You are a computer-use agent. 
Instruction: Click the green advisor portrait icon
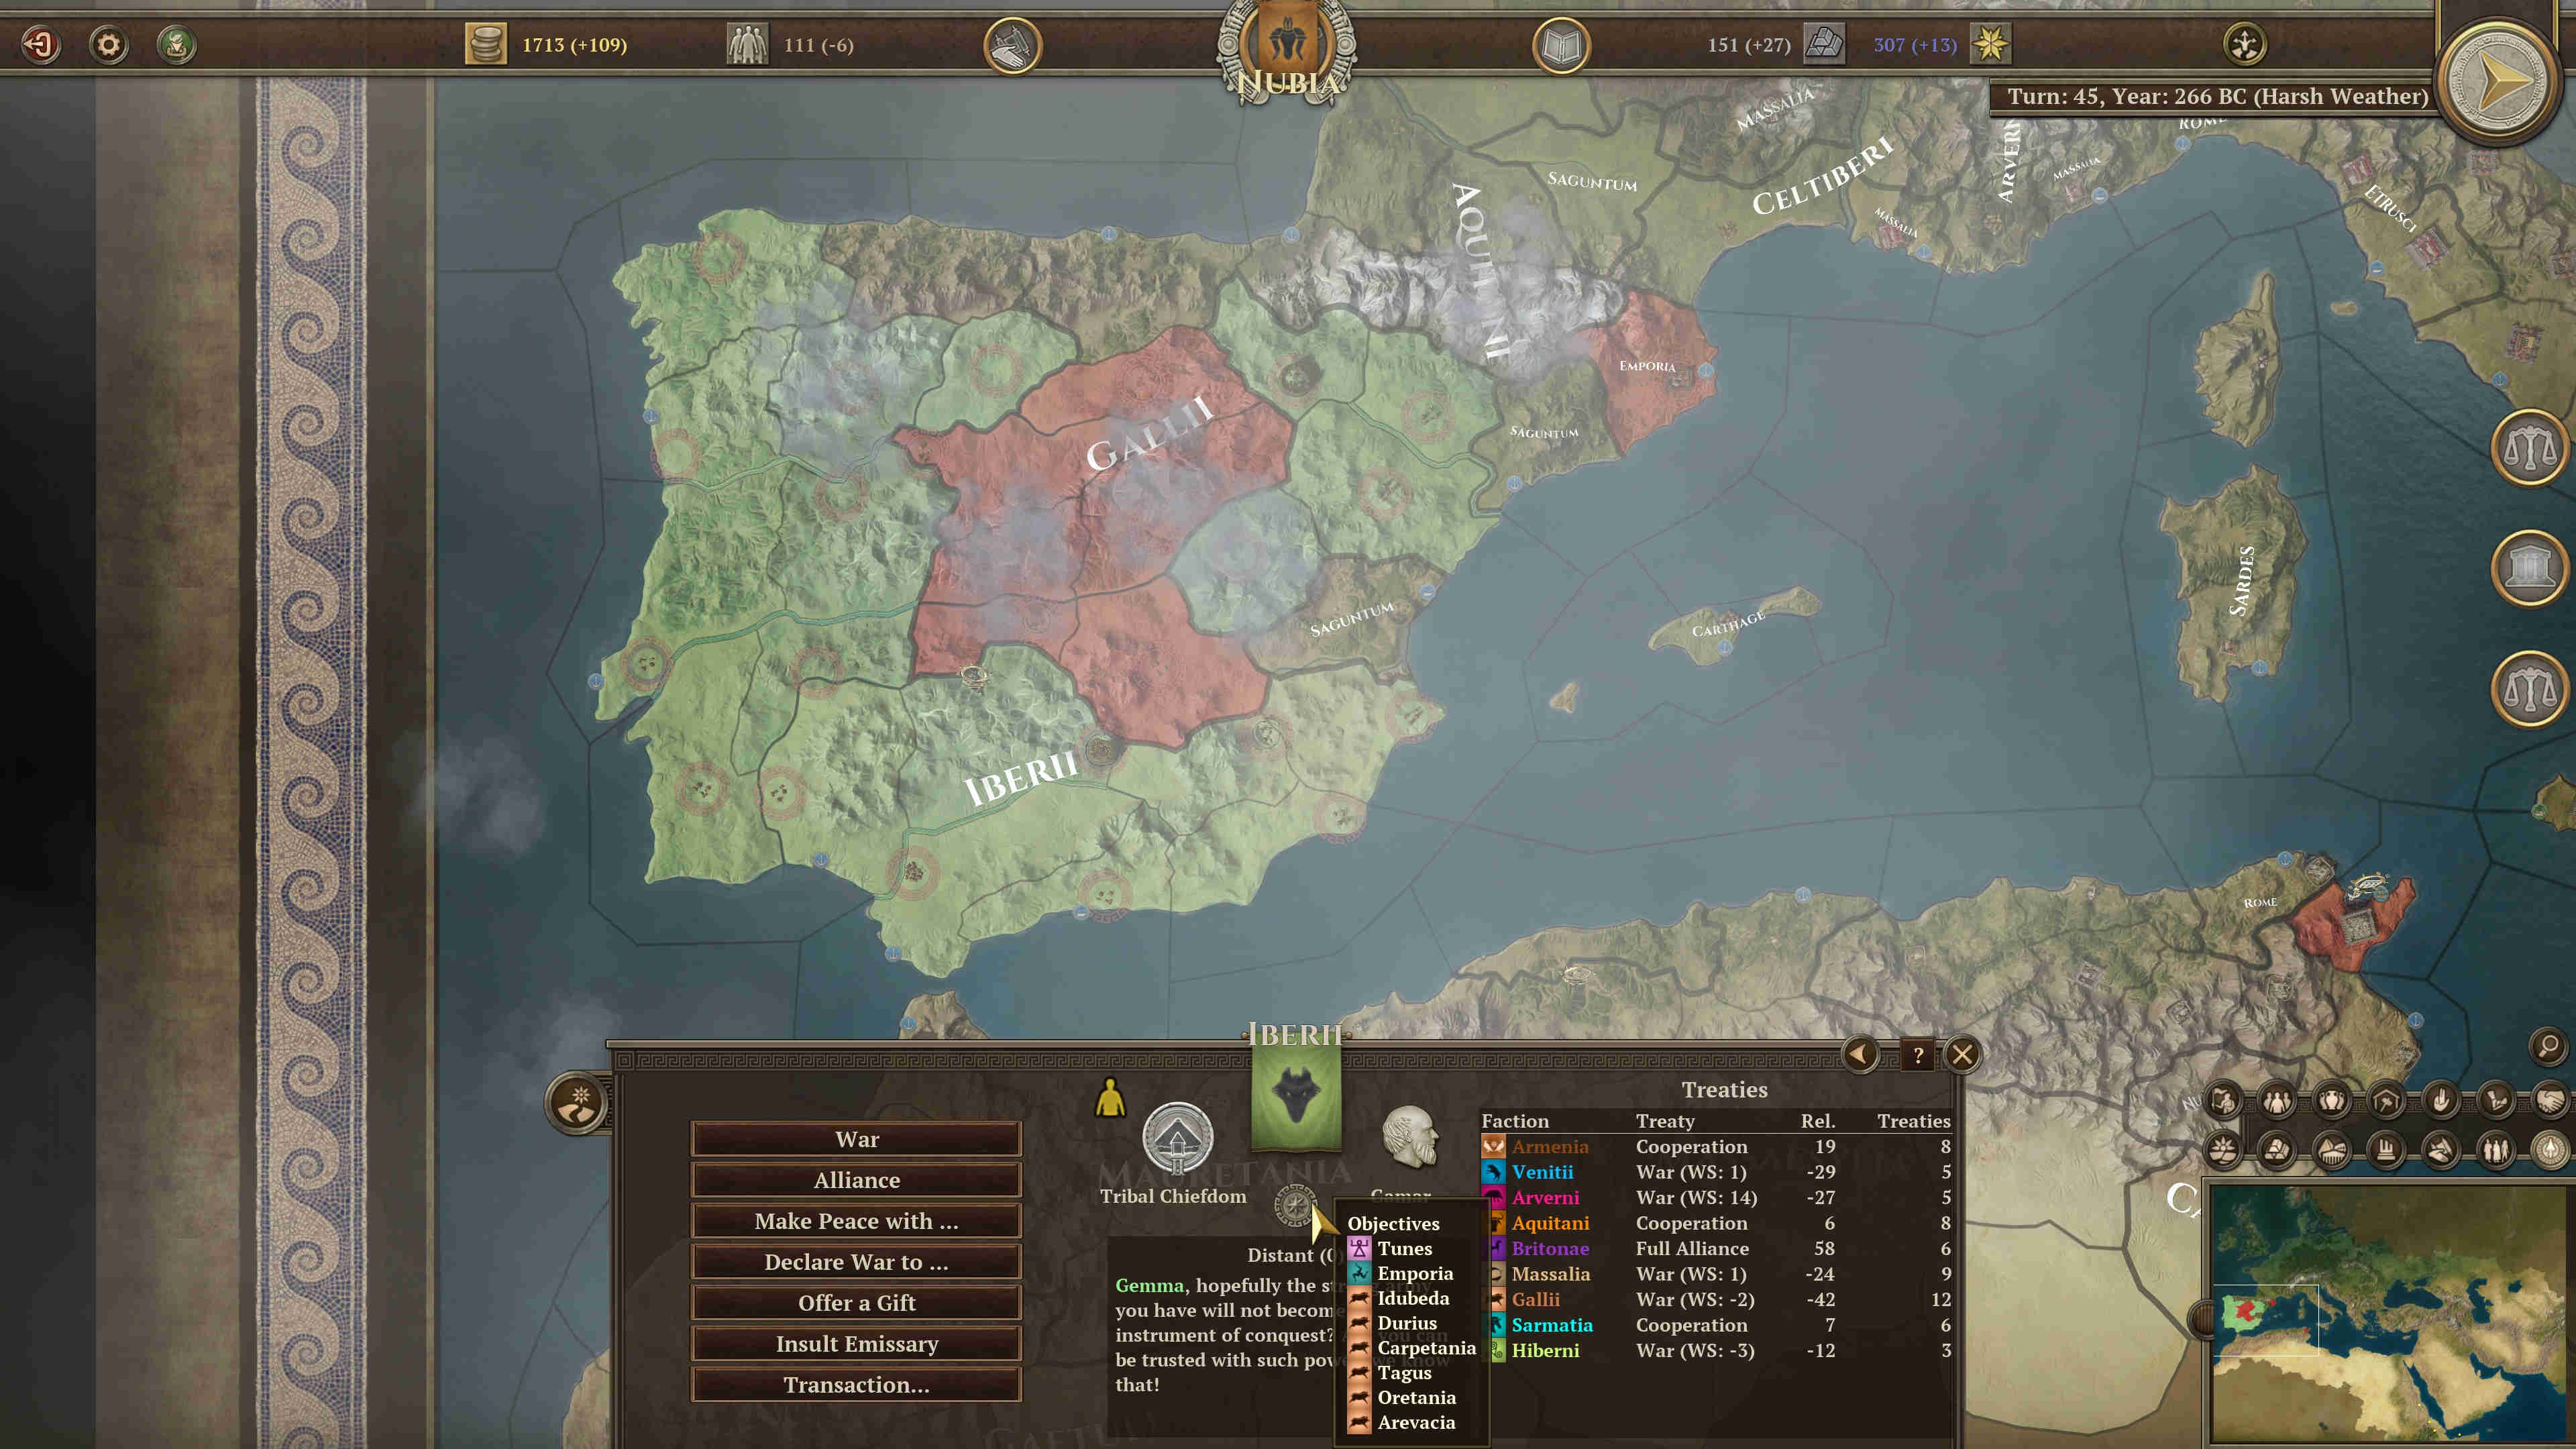tap(177, 44)
